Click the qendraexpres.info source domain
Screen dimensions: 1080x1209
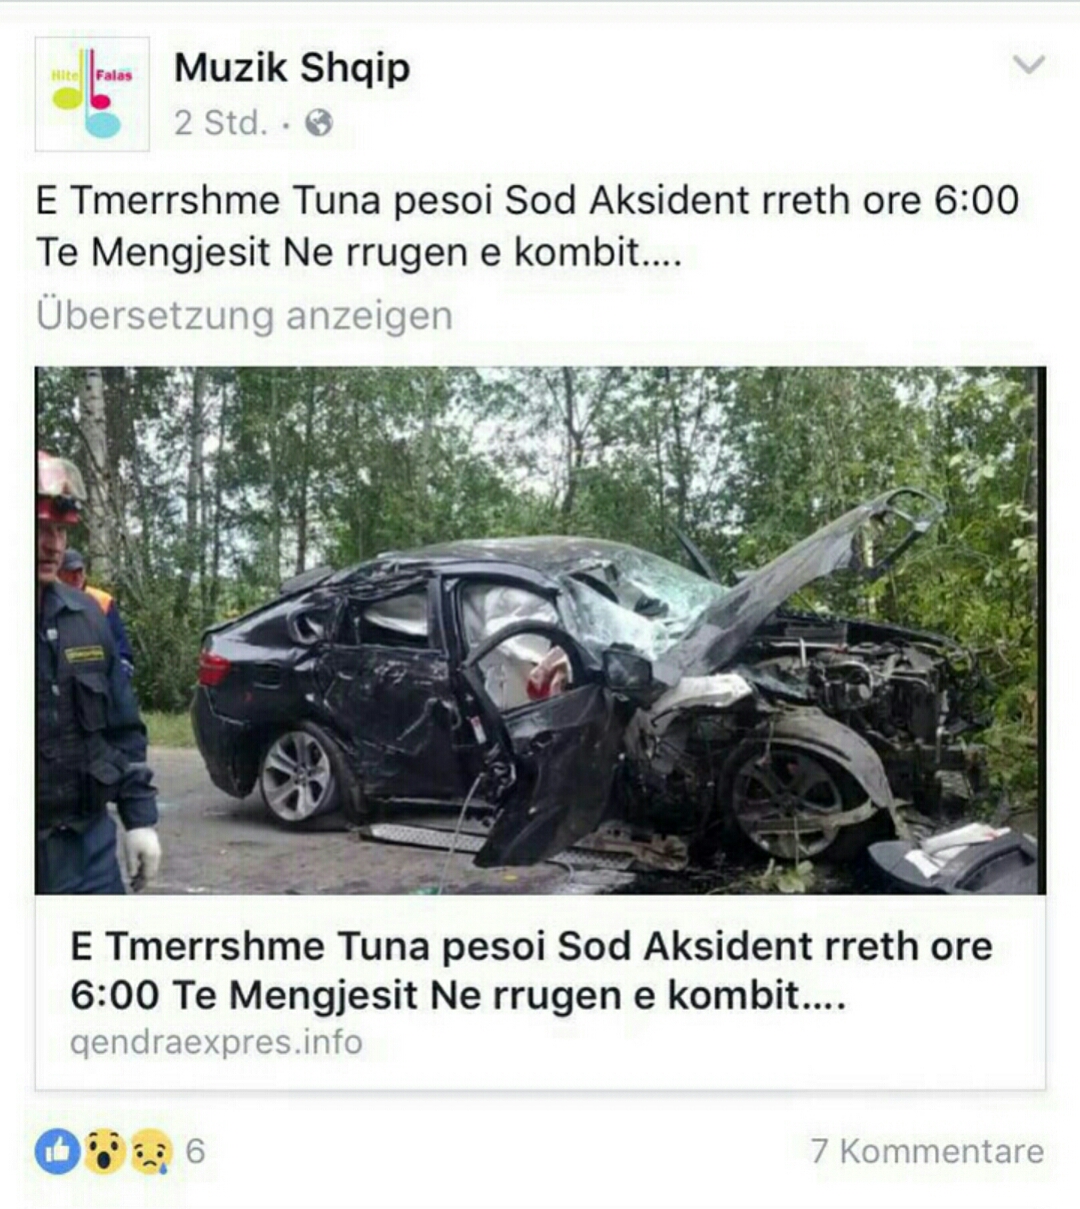click(216, 1042)
